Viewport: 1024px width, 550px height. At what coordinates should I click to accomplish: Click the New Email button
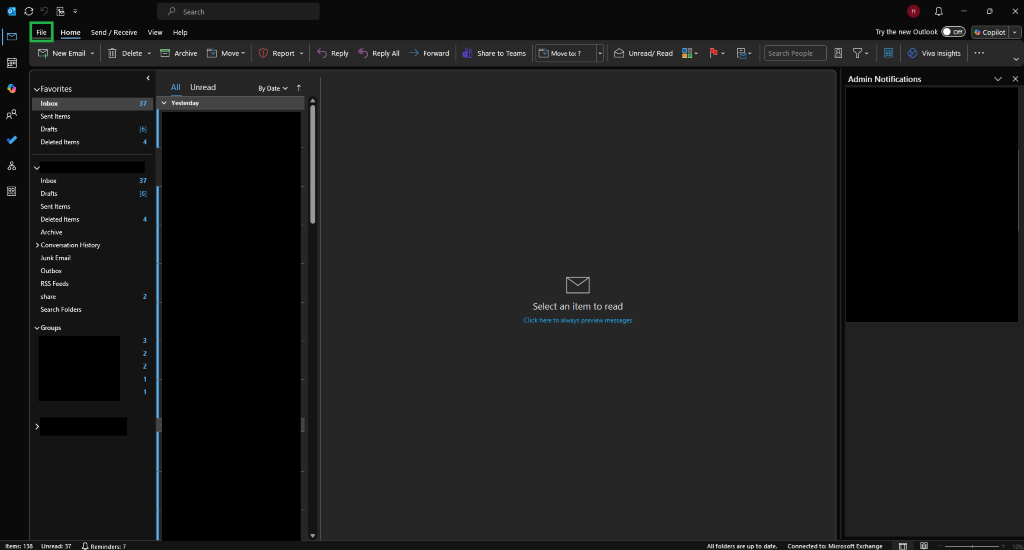point(61,54)
